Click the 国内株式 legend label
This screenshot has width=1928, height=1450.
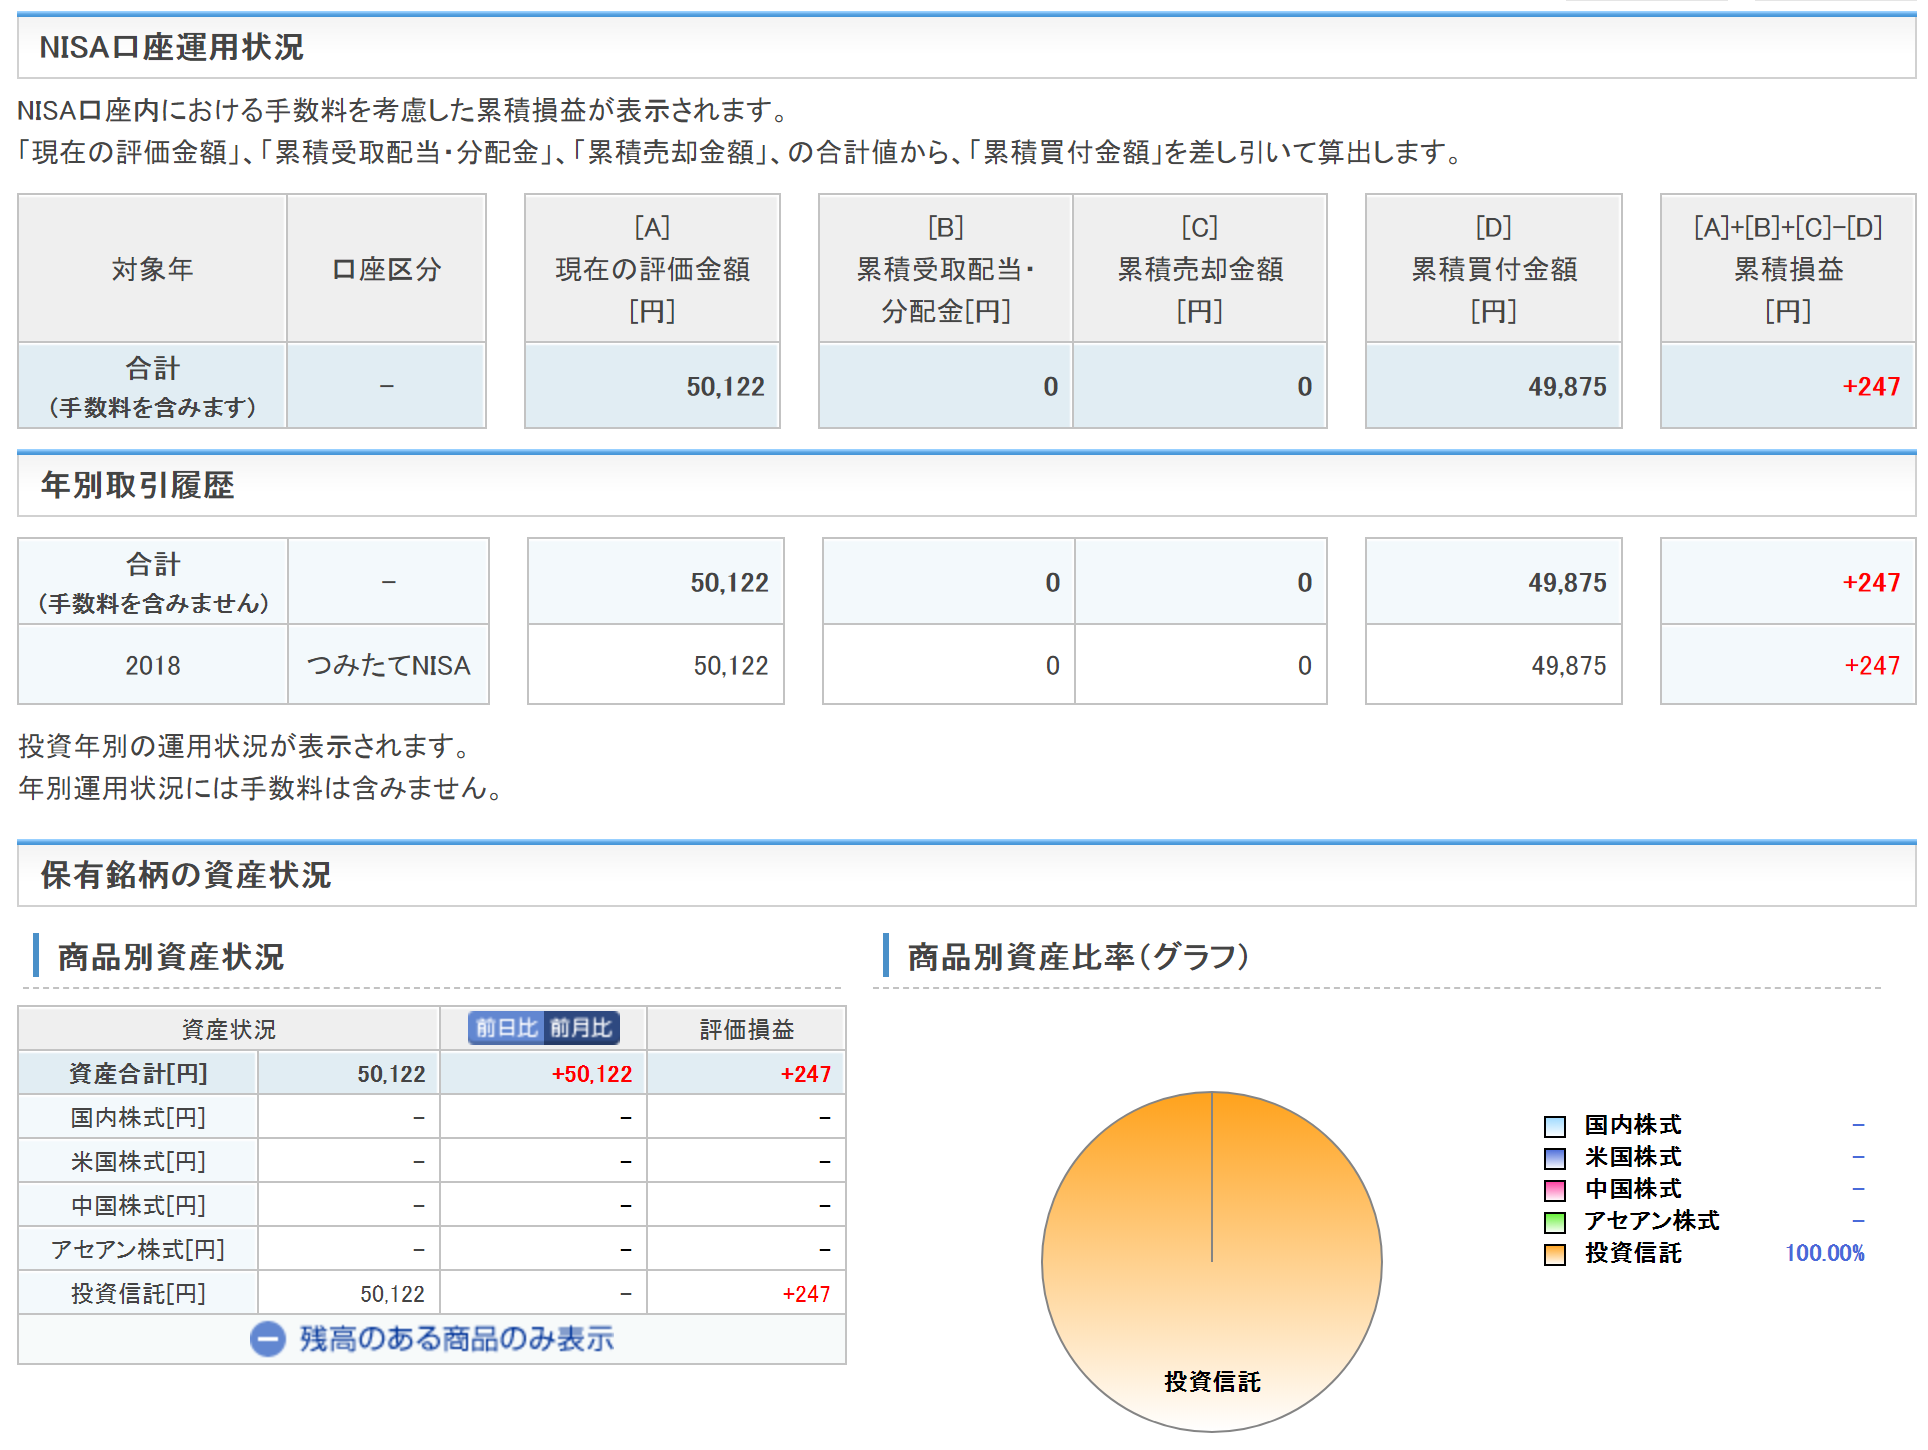[x=1633, y=1125]
